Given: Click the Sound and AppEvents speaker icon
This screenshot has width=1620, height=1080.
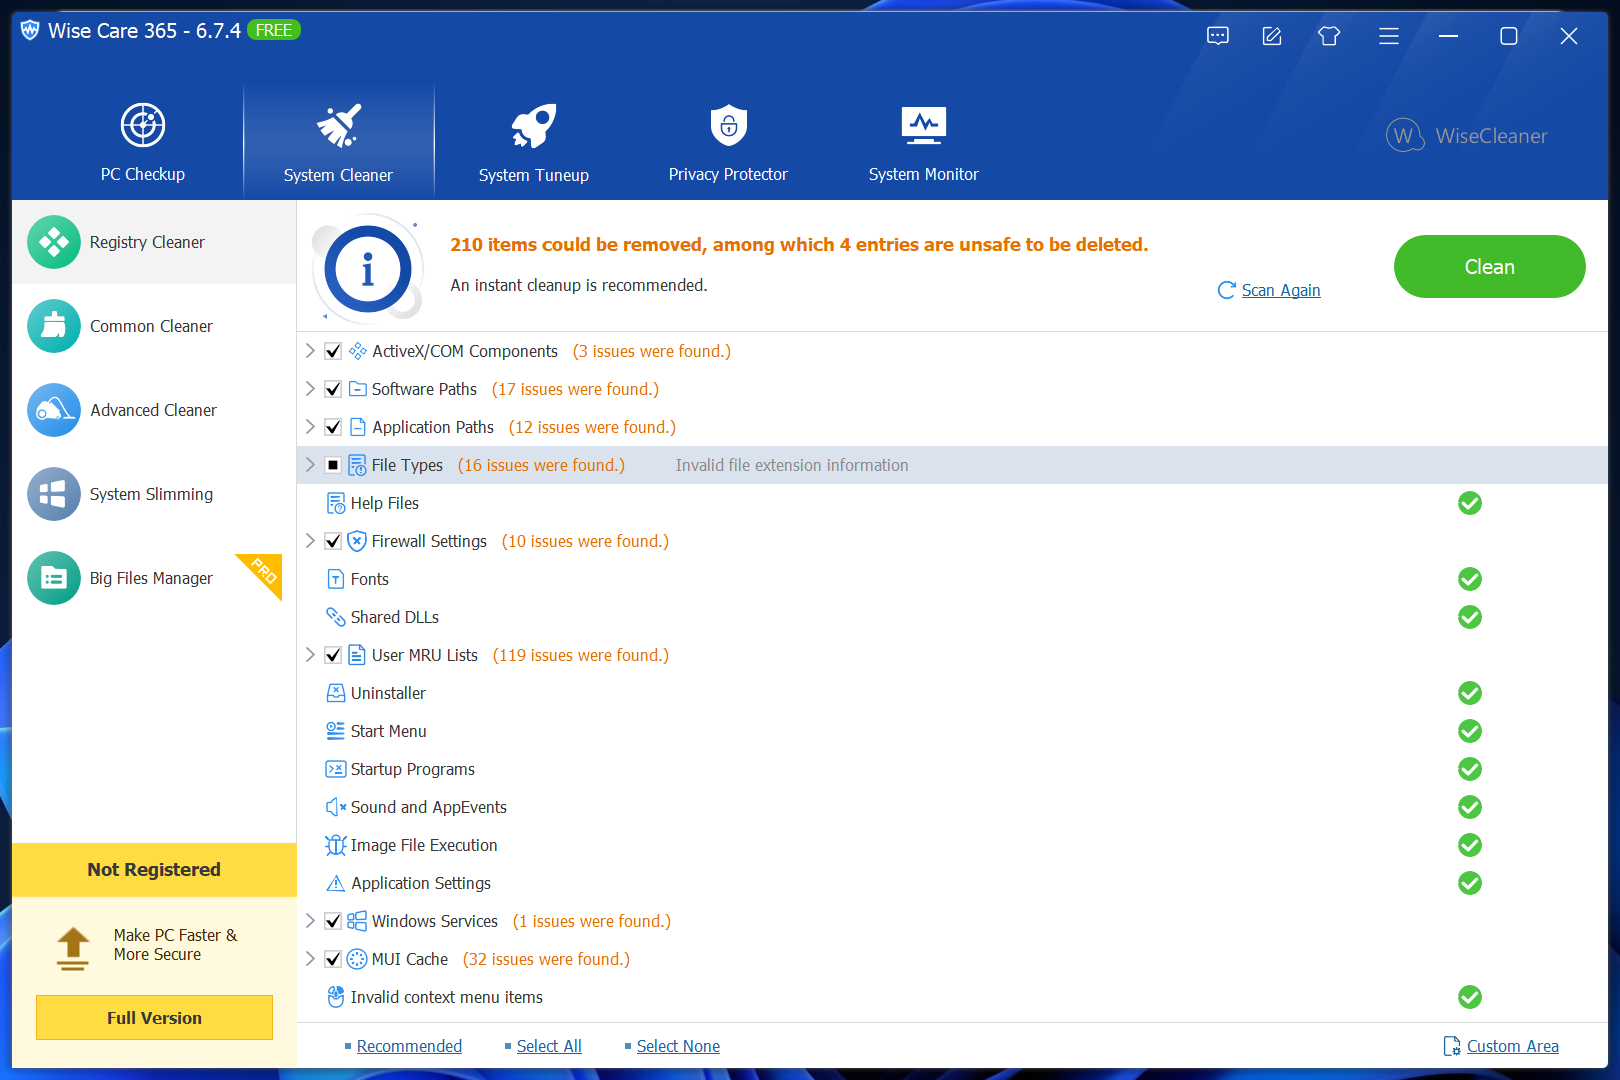Looking at the screenshot, I should click(x=336, y=807).
